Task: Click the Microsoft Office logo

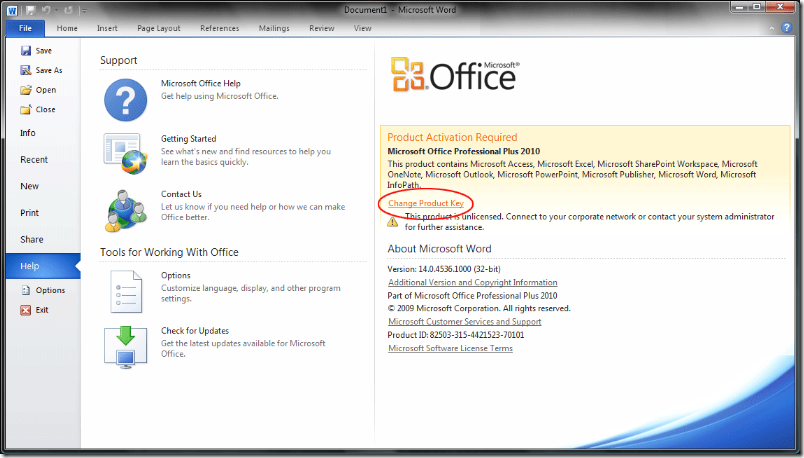Action: point(455,75)
